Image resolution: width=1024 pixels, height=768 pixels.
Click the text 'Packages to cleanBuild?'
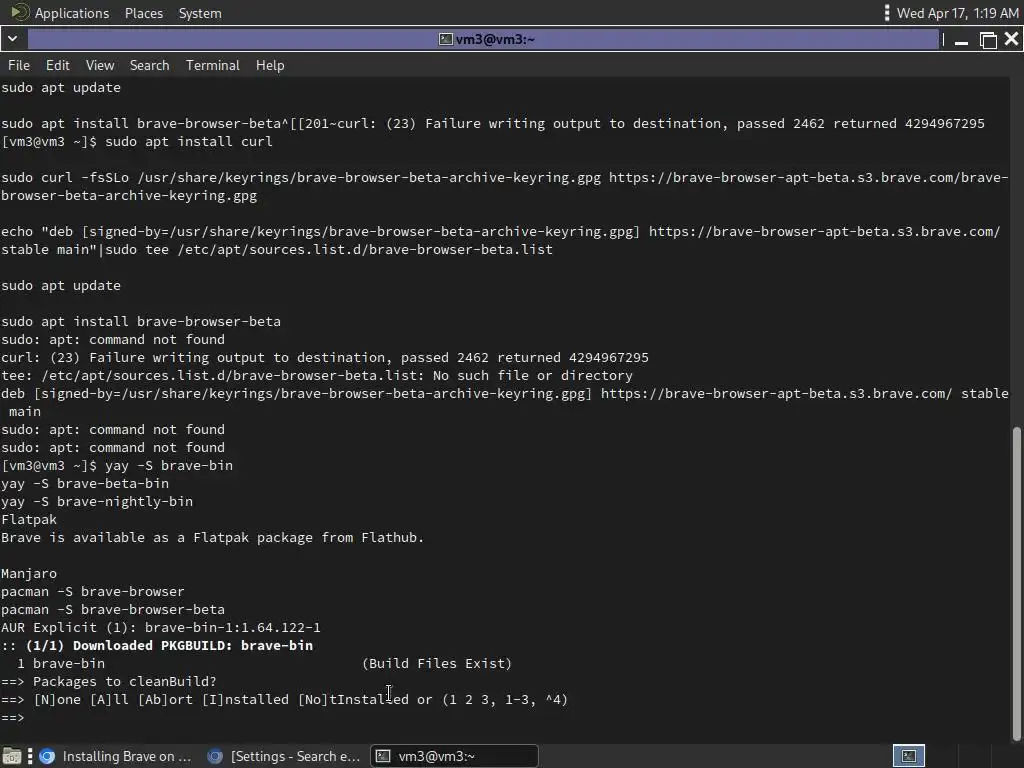tap(125, 682)
